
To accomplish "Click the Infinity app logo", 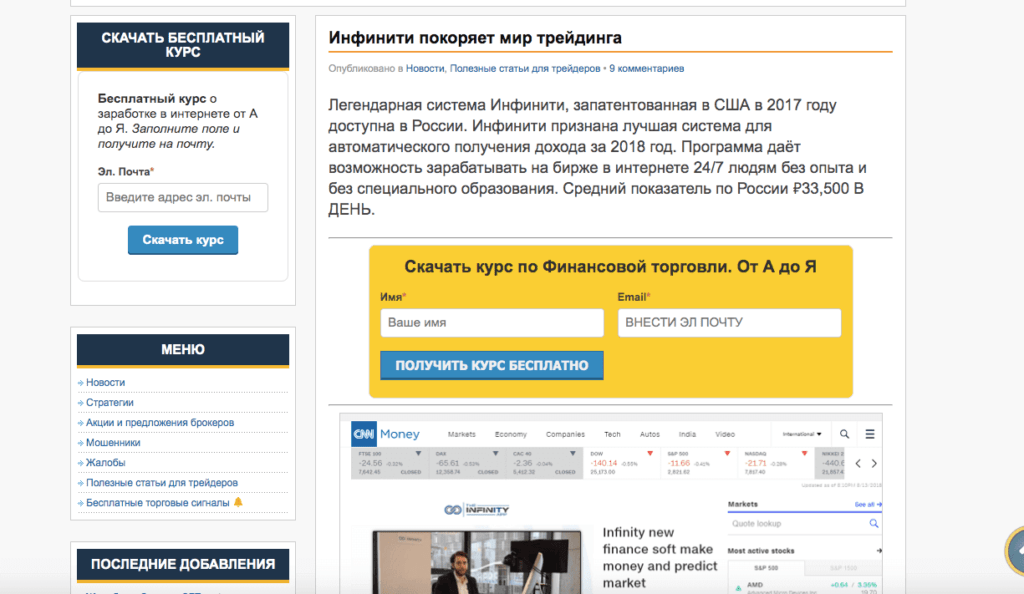I will point(477,509).
